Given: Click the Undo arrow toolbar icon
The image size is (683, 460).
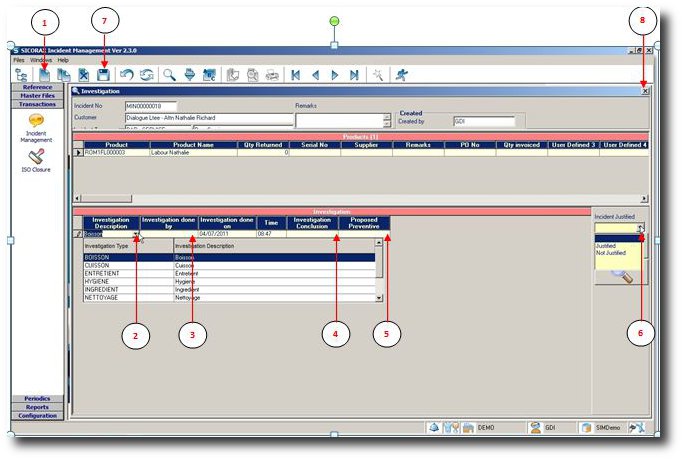Looking at the screenshot, I should 126,74.
